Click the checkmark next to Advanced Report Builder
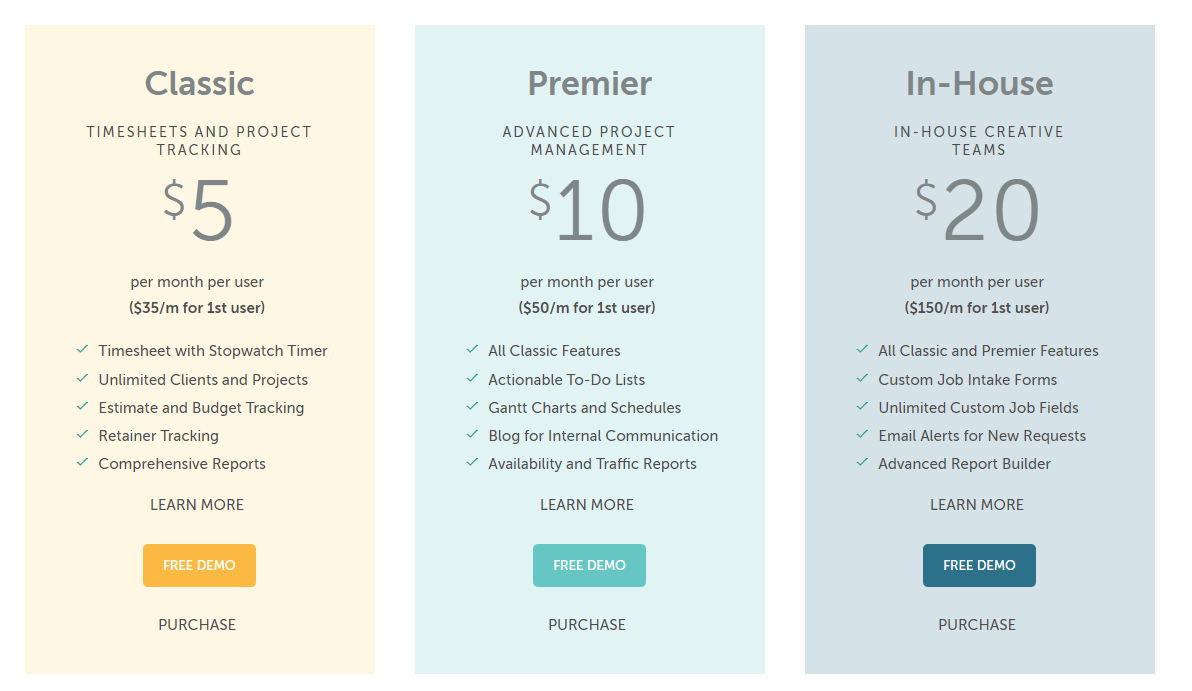The width and height of the screenshot is (1192, 691). [862, 462]
